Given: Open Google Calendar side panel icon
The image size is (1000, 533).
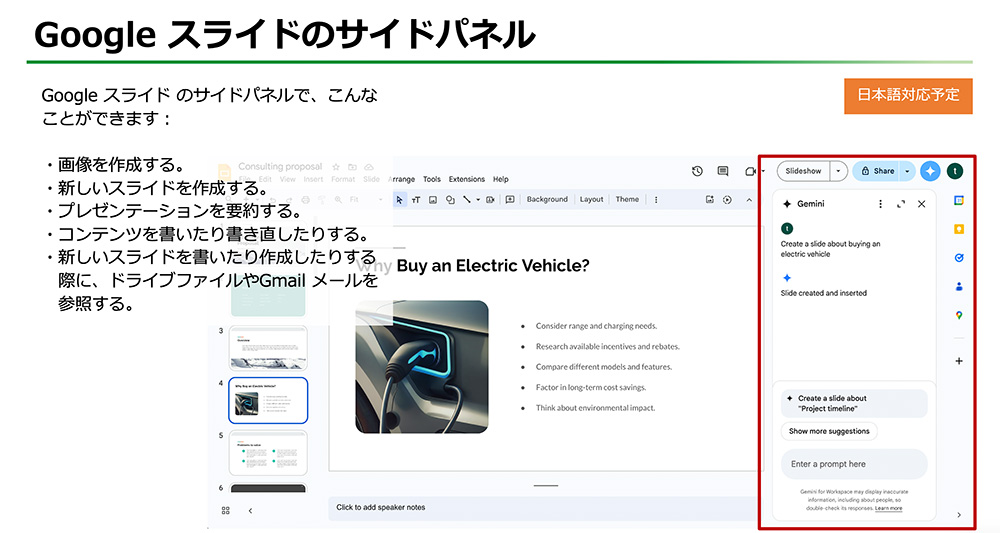Looking at the screenshot, I should coord(959,200).
